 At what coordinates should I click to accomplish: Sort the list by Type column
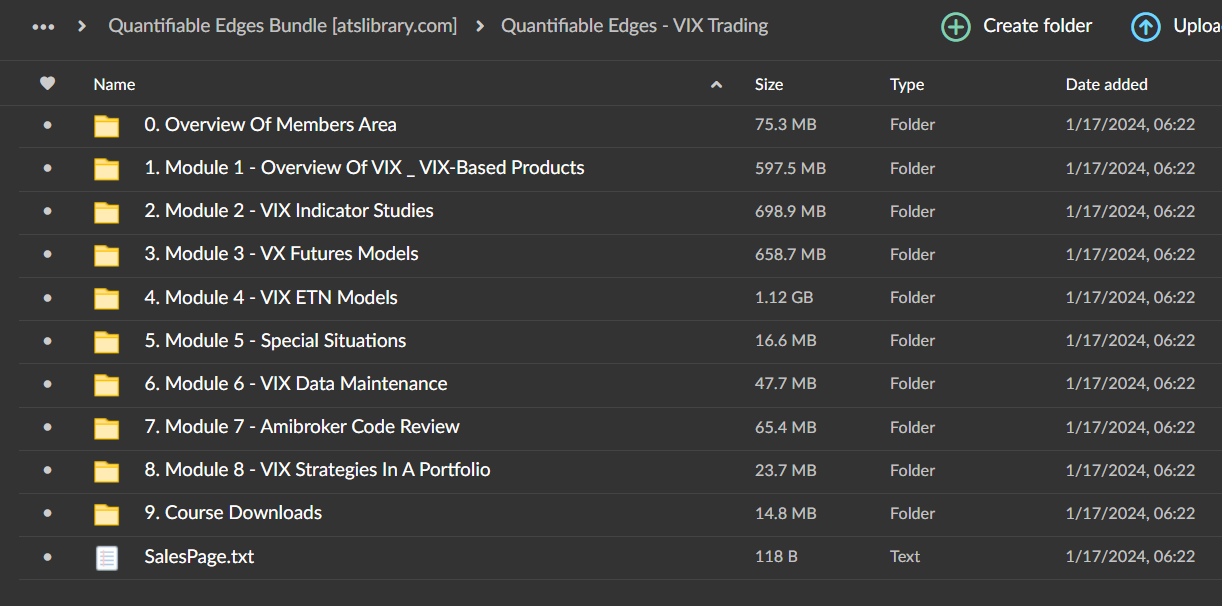tap(907, 85)
